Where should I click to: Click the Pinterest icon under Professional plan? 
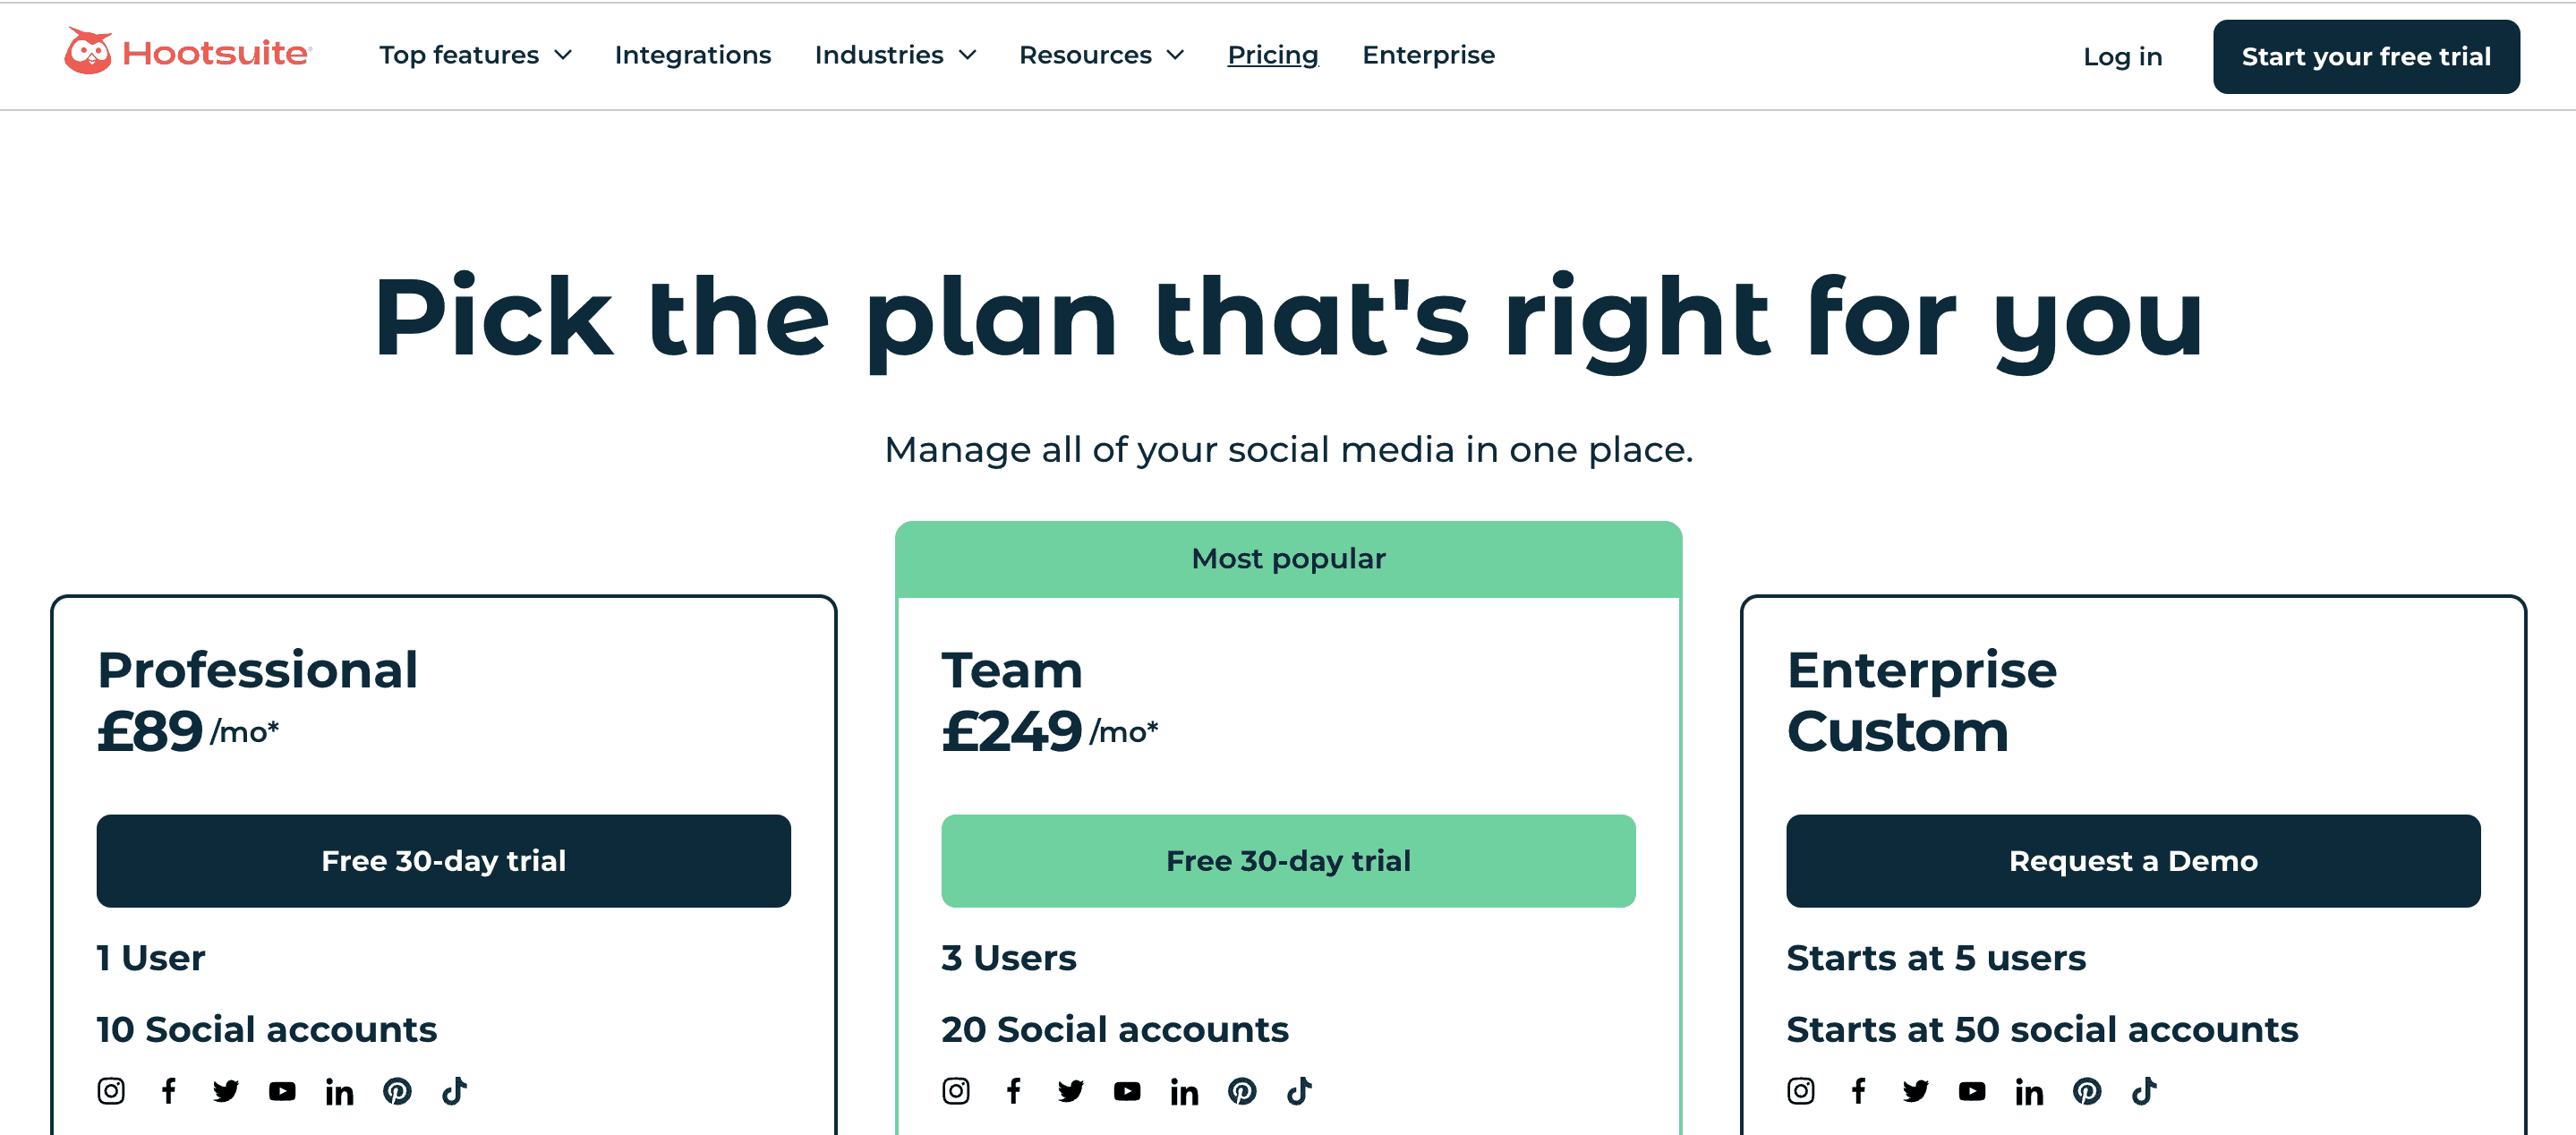click(x=397, y=1091)
